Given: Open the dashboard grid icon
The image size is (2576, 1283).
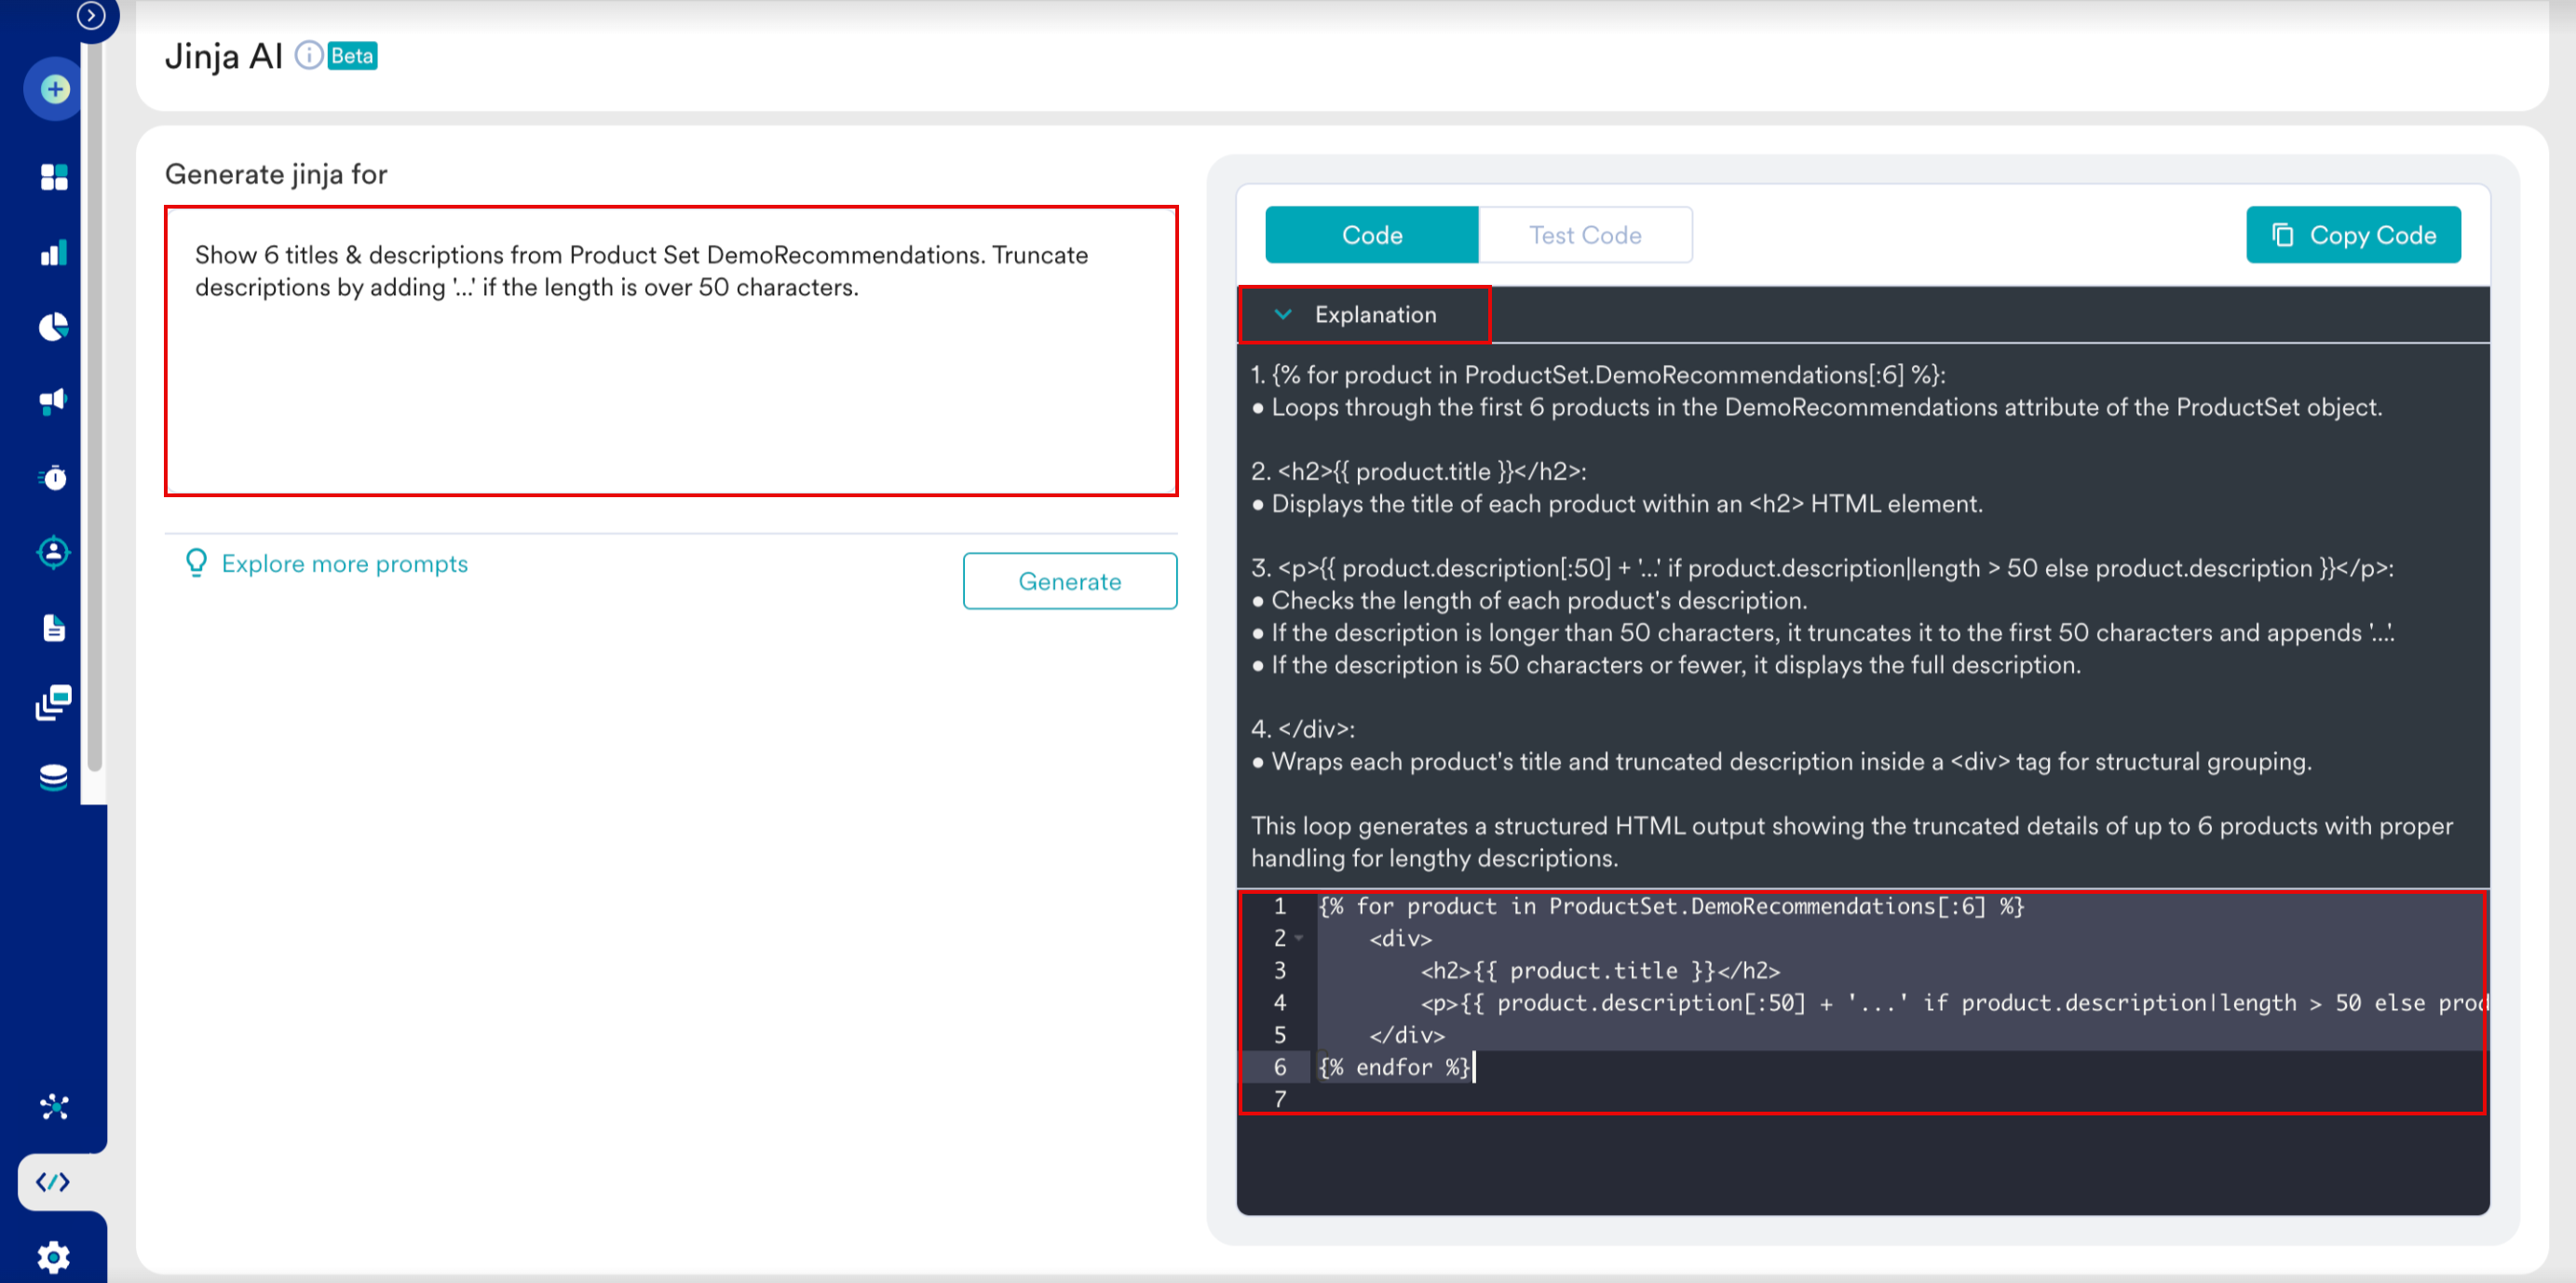Looking at the screenshot, I should (54, 177).
